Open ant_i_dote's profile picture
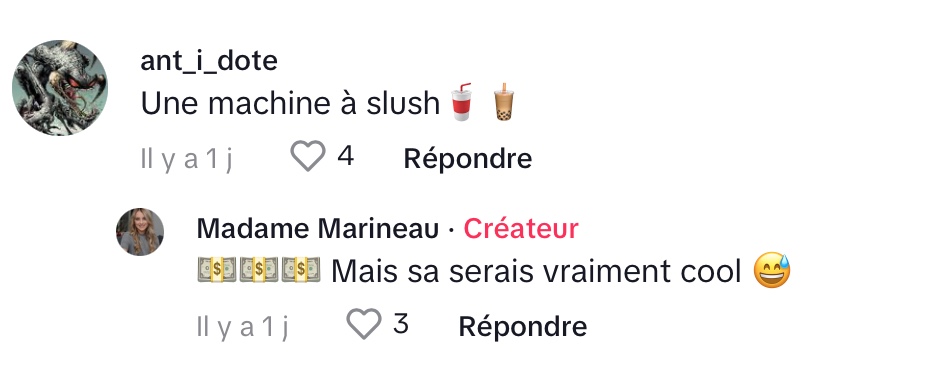Viewport: 932px width, 370px height. point(60,87)
